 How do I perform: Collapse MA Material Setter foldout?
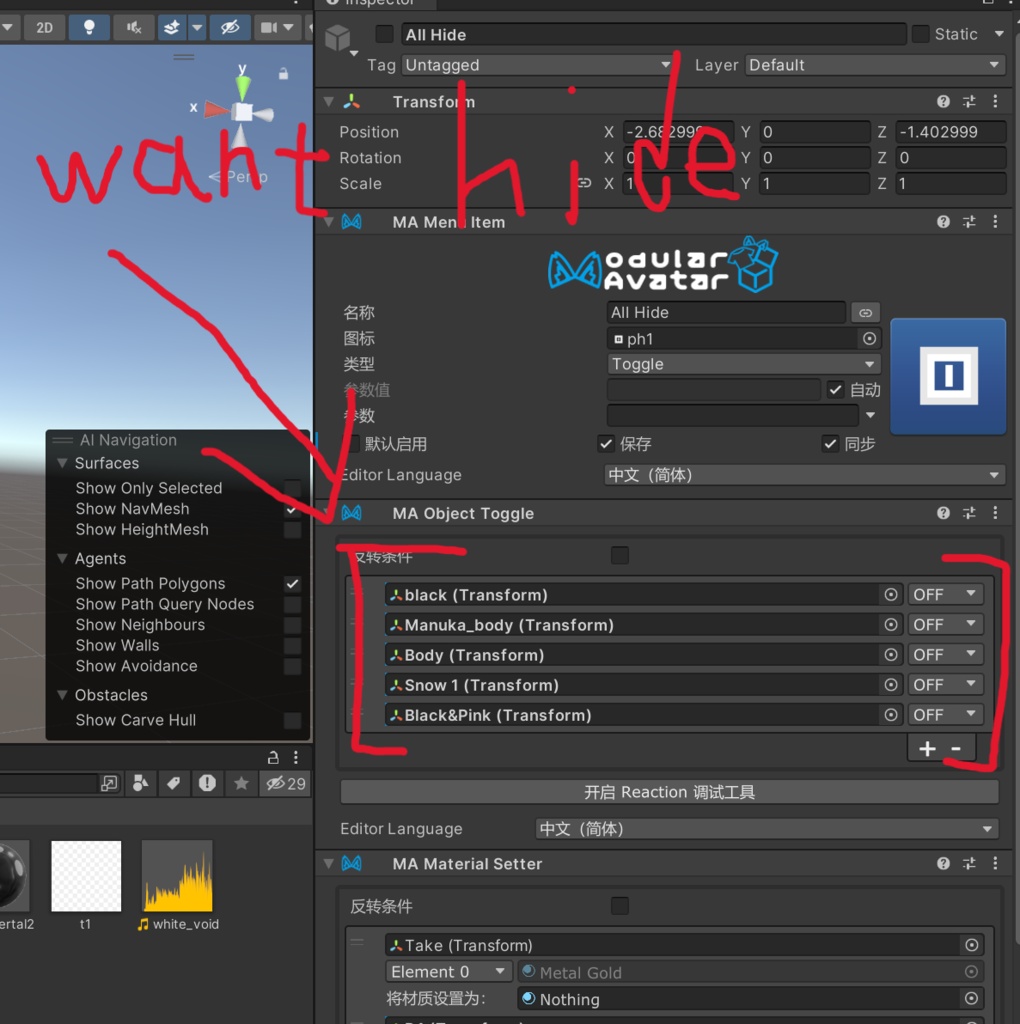pos(328,863)
